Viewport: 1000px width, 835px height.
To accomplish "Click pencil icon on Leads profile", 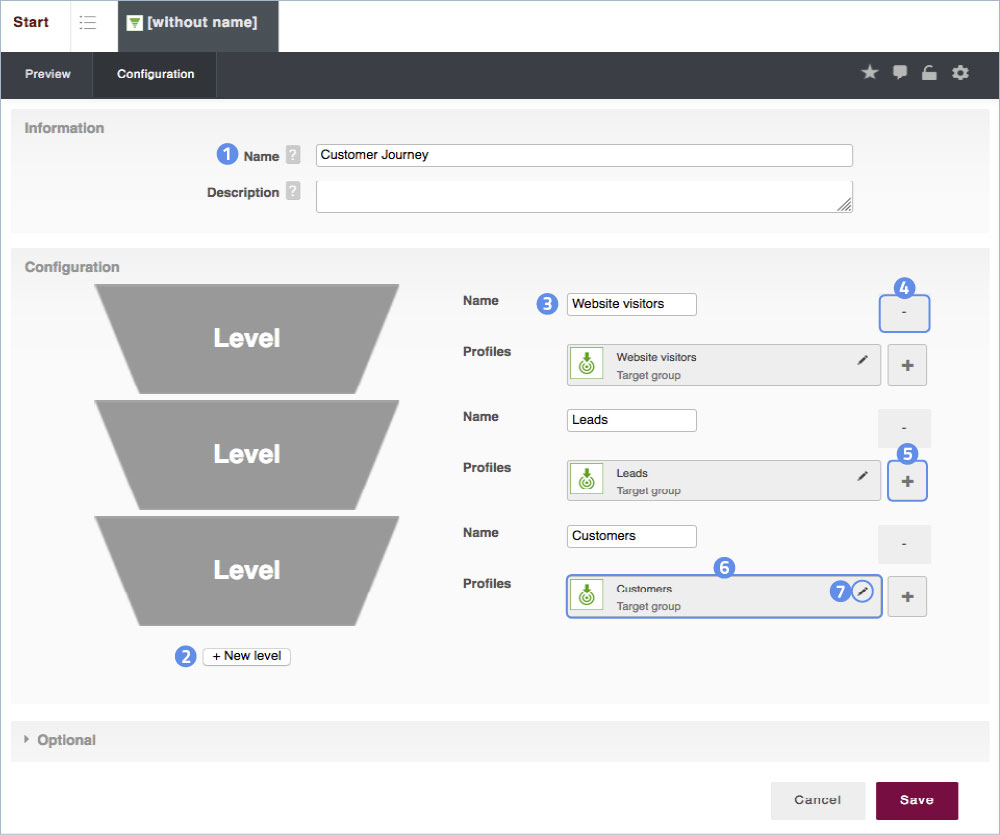I will point(862,476).
